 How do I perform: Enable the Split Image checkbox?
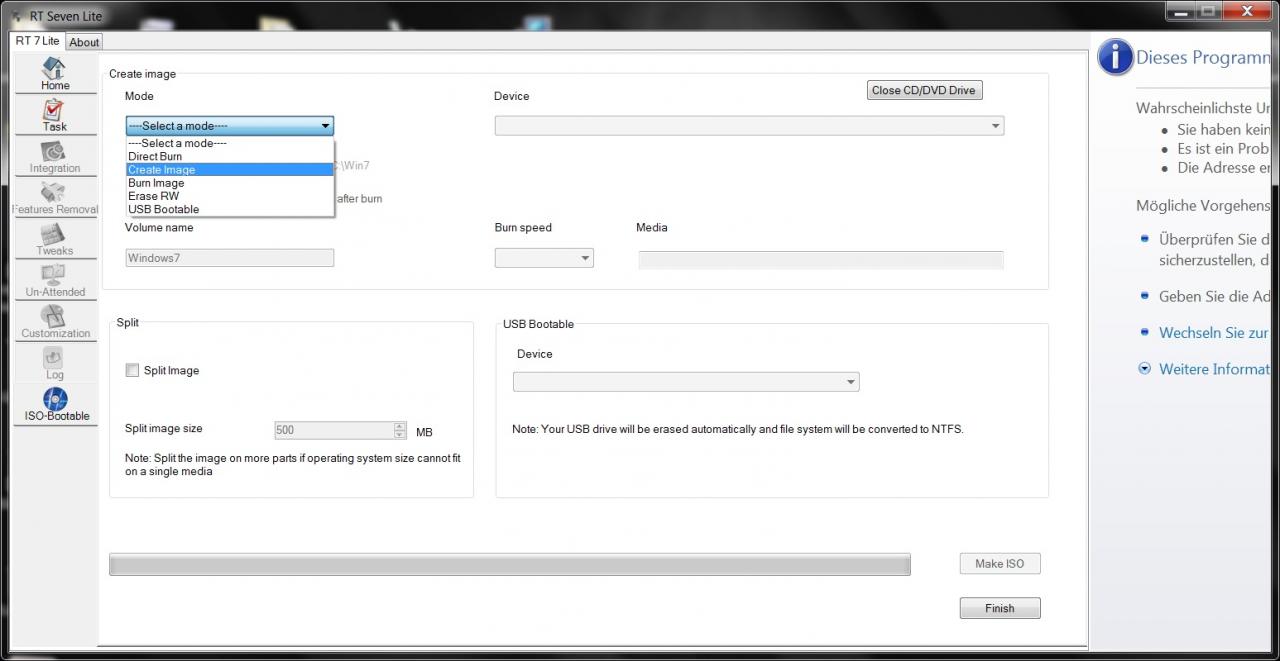point(132,370)
